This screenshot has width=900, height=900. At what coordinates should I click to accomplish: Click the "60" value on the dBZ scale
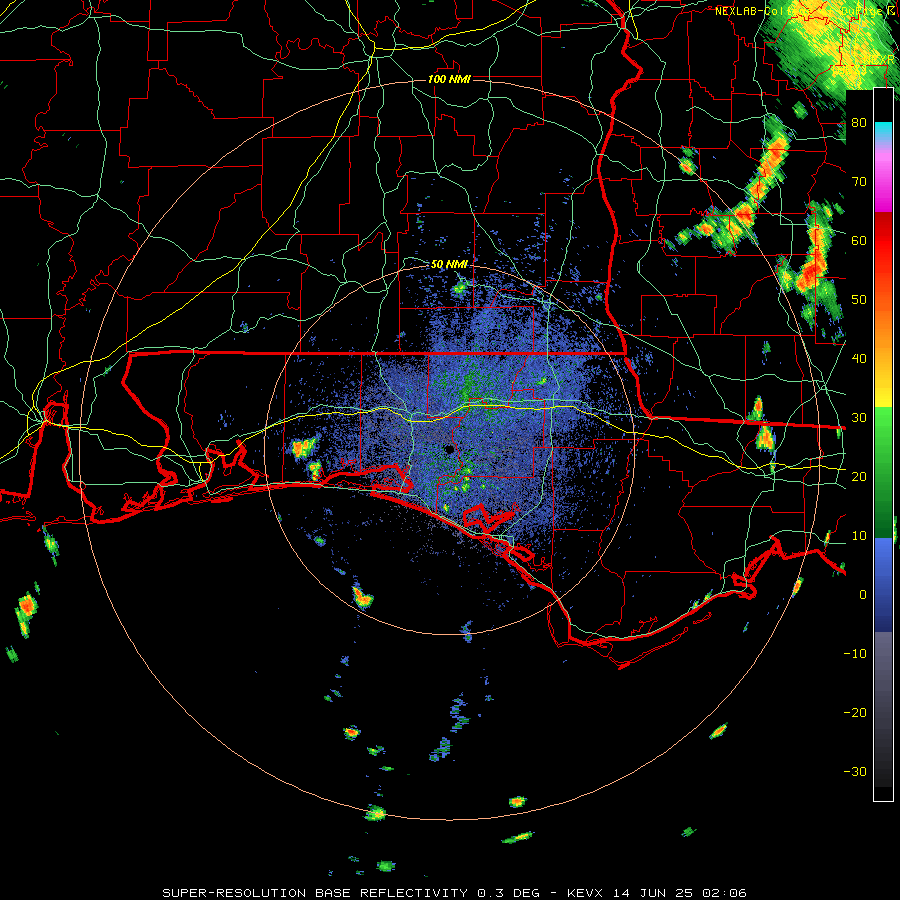point(859,240)
